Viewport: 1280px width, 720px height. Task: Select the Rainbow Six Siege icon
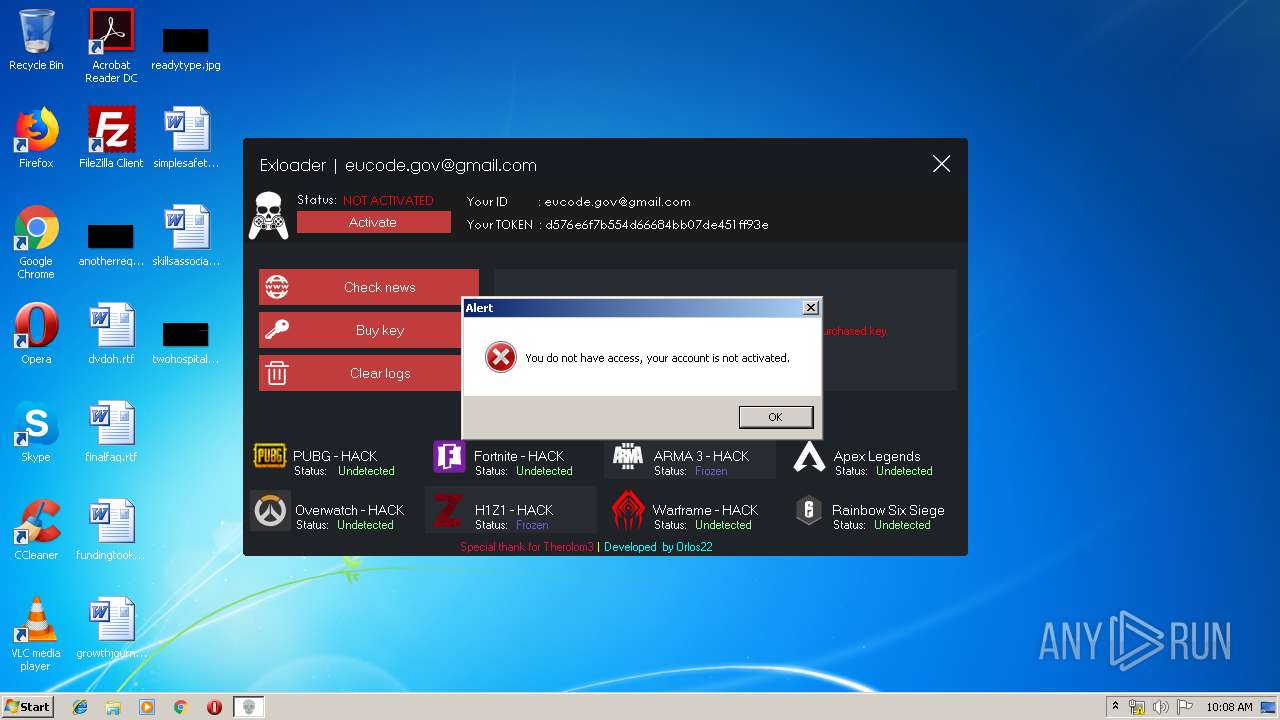click(808, 511)
